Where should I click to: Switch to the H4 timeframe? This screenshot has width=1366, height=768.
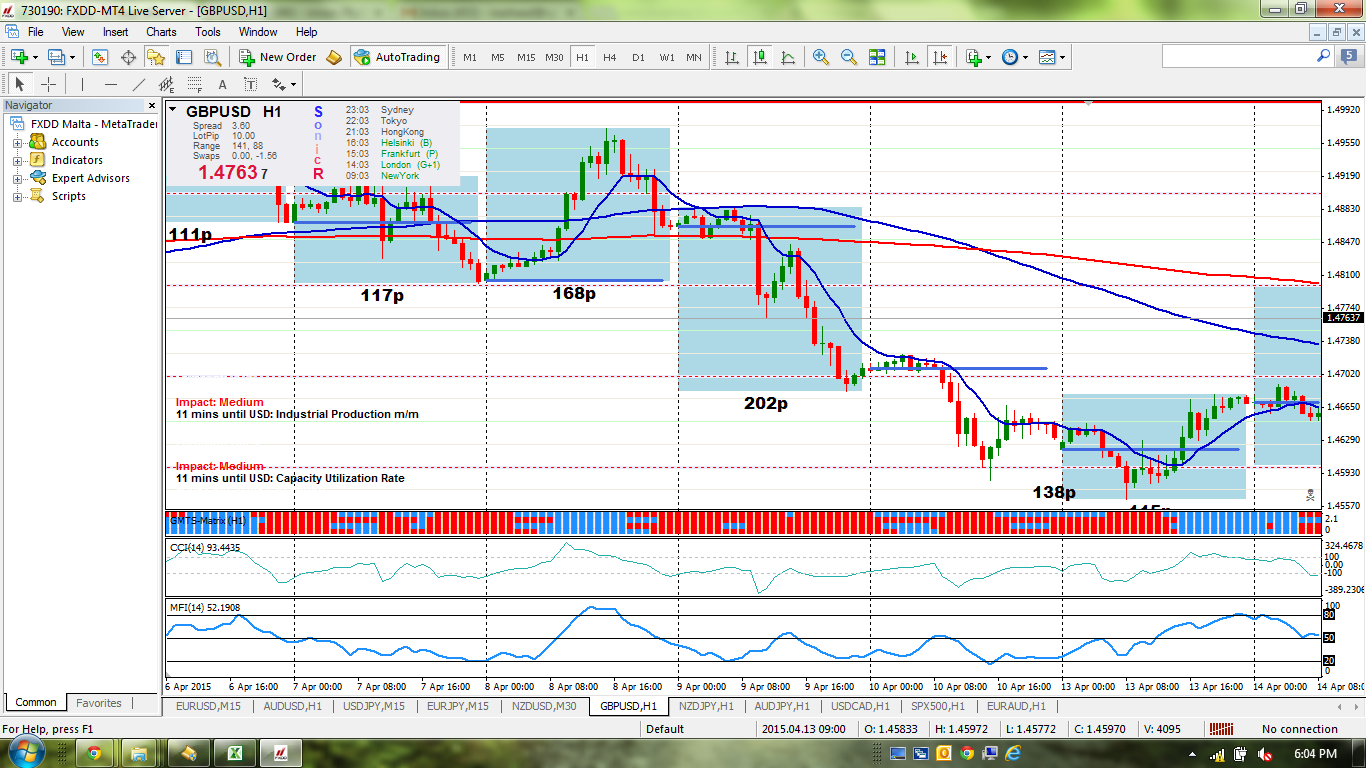(610, 57)
